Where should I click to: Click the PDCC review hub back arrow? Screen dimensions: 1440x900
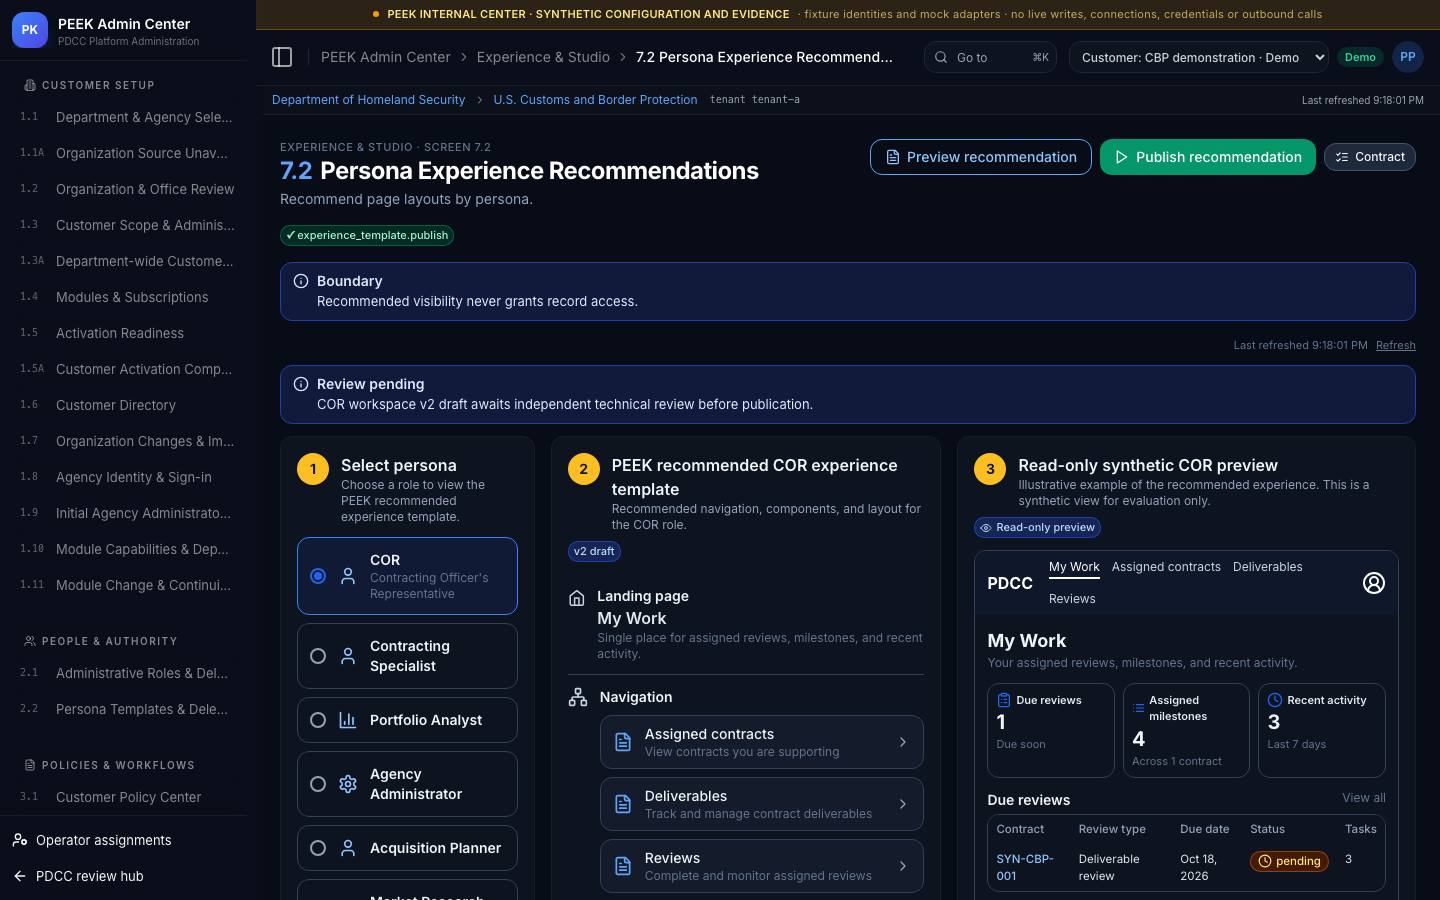pos(20,876)
